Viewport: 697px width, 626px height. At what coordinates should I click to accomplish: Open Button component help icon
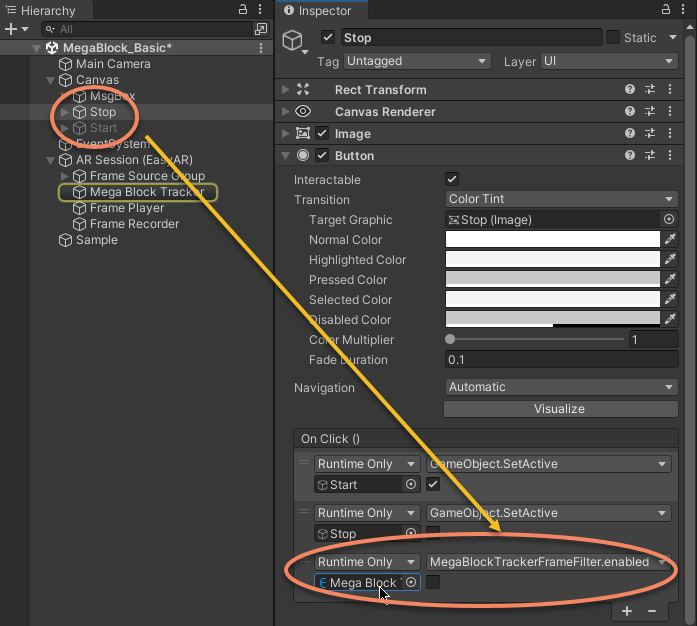pyautogui.click(x=630, y=156)
